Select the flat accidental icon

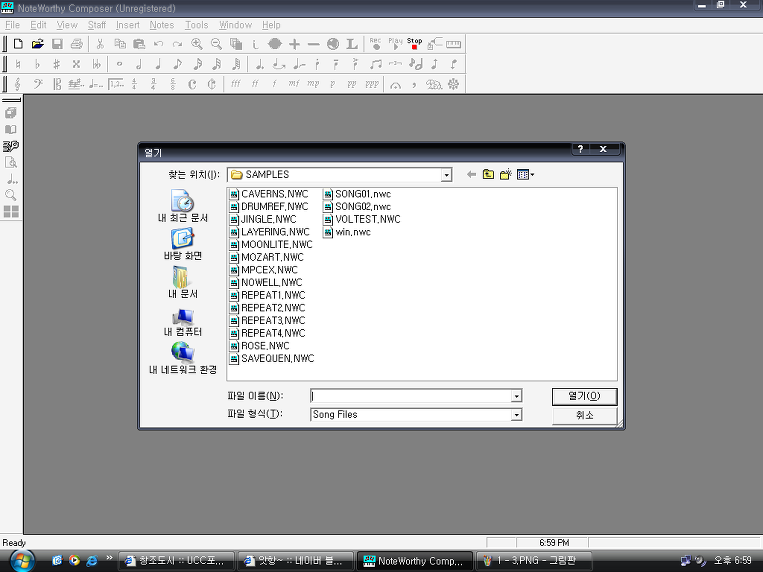pyautogui.click(x=37, y=64)
